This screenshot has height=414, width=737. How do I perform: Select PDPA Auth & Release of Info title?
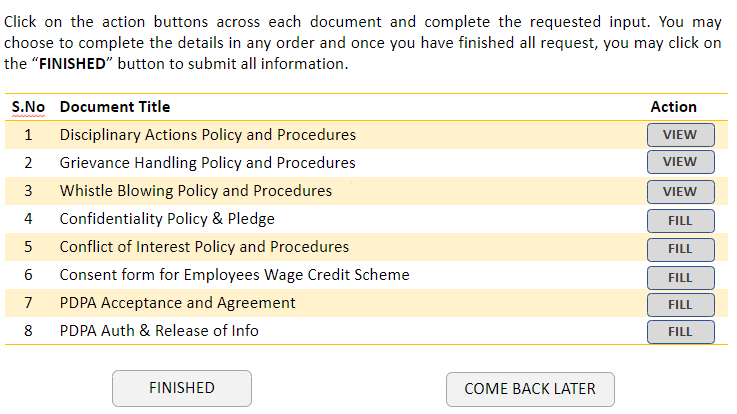click(x=159, y=331)
